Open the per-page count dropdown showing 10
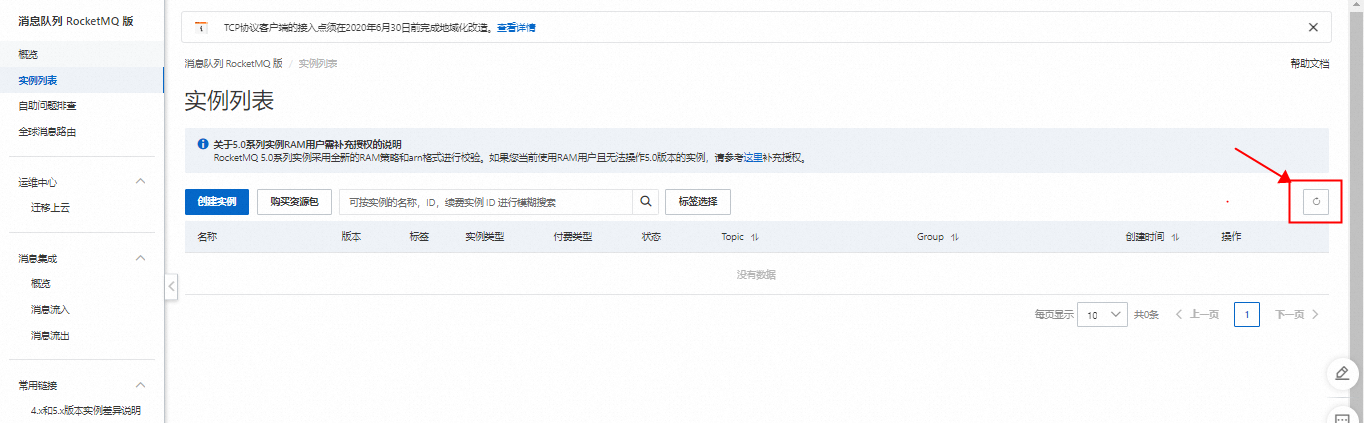 coord(1103,314)
